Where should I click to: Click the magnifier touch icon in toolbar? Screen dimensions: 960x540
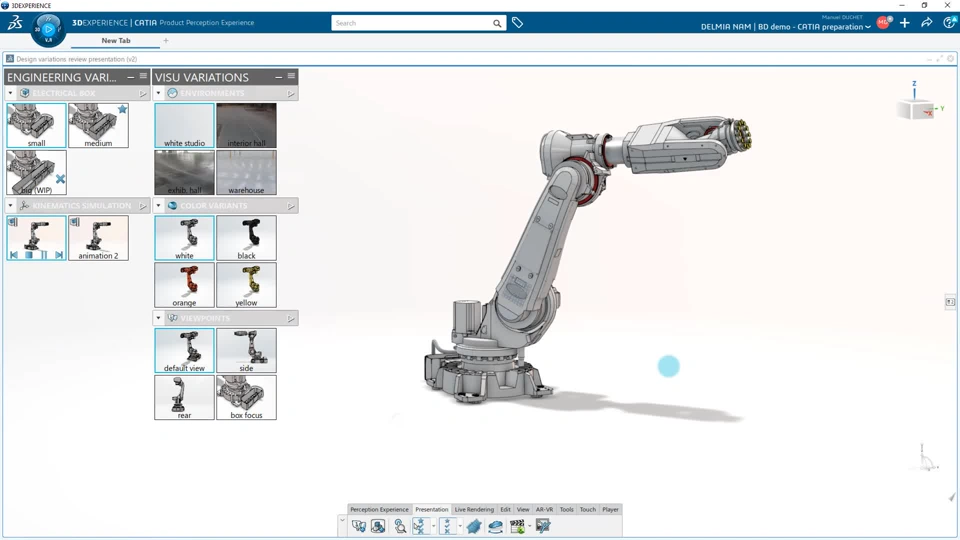[400, 526]
